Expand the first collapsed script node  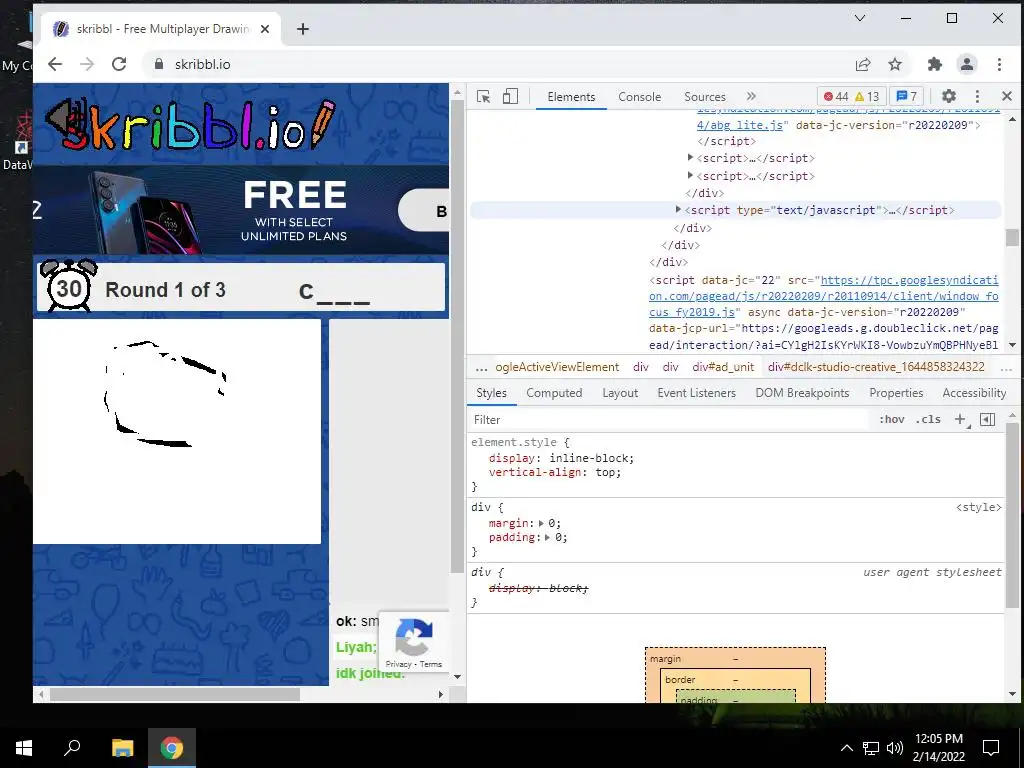click(x=690, y=157)
